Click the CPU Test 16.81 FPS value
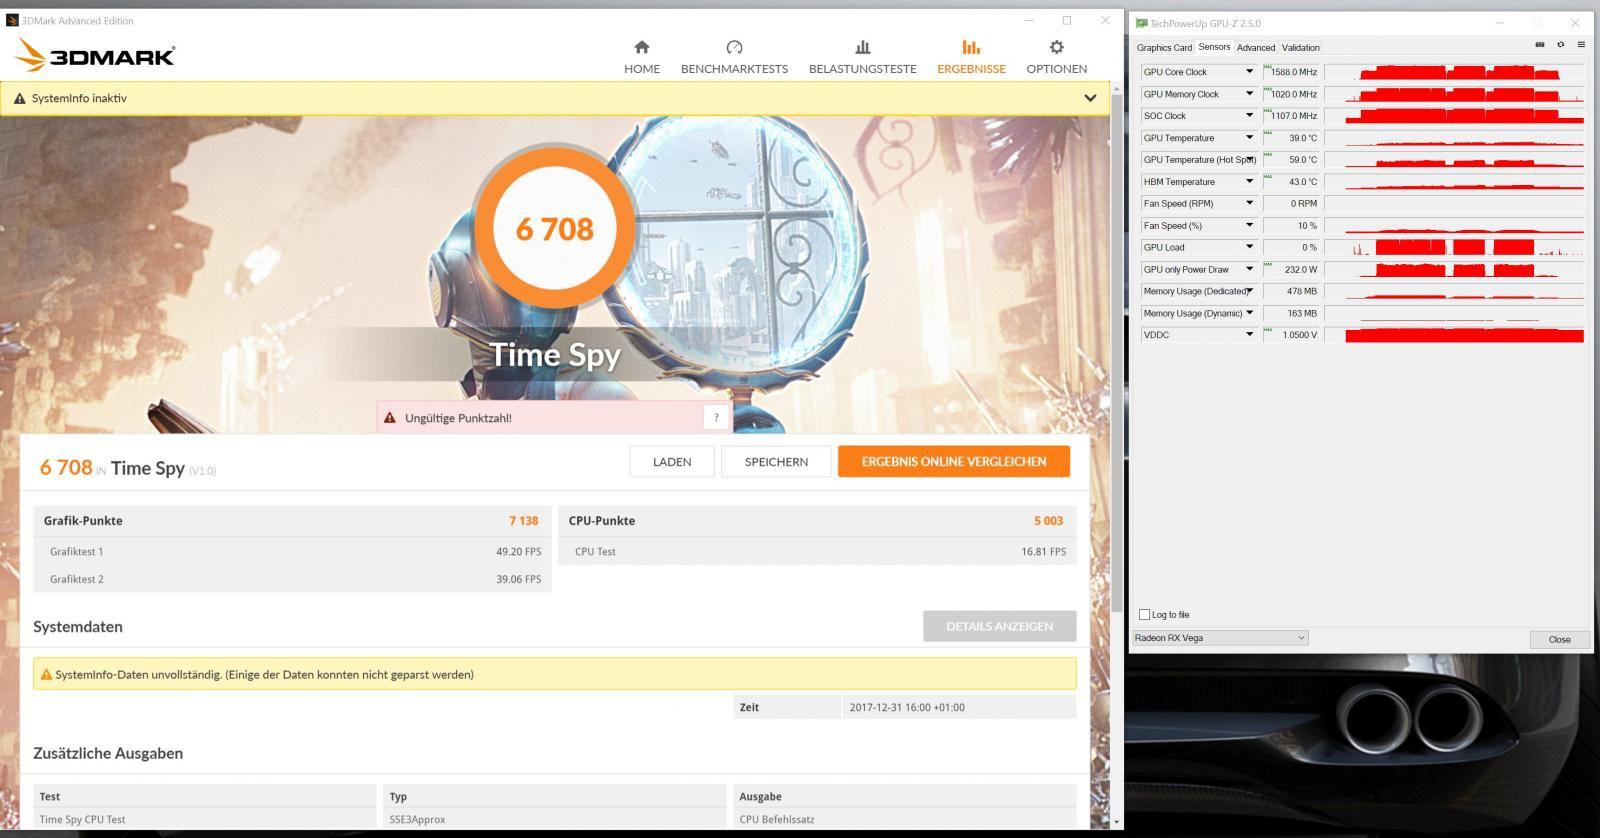The width and height of the screenshot is (1600, 838). click(x=1043, y=552)
